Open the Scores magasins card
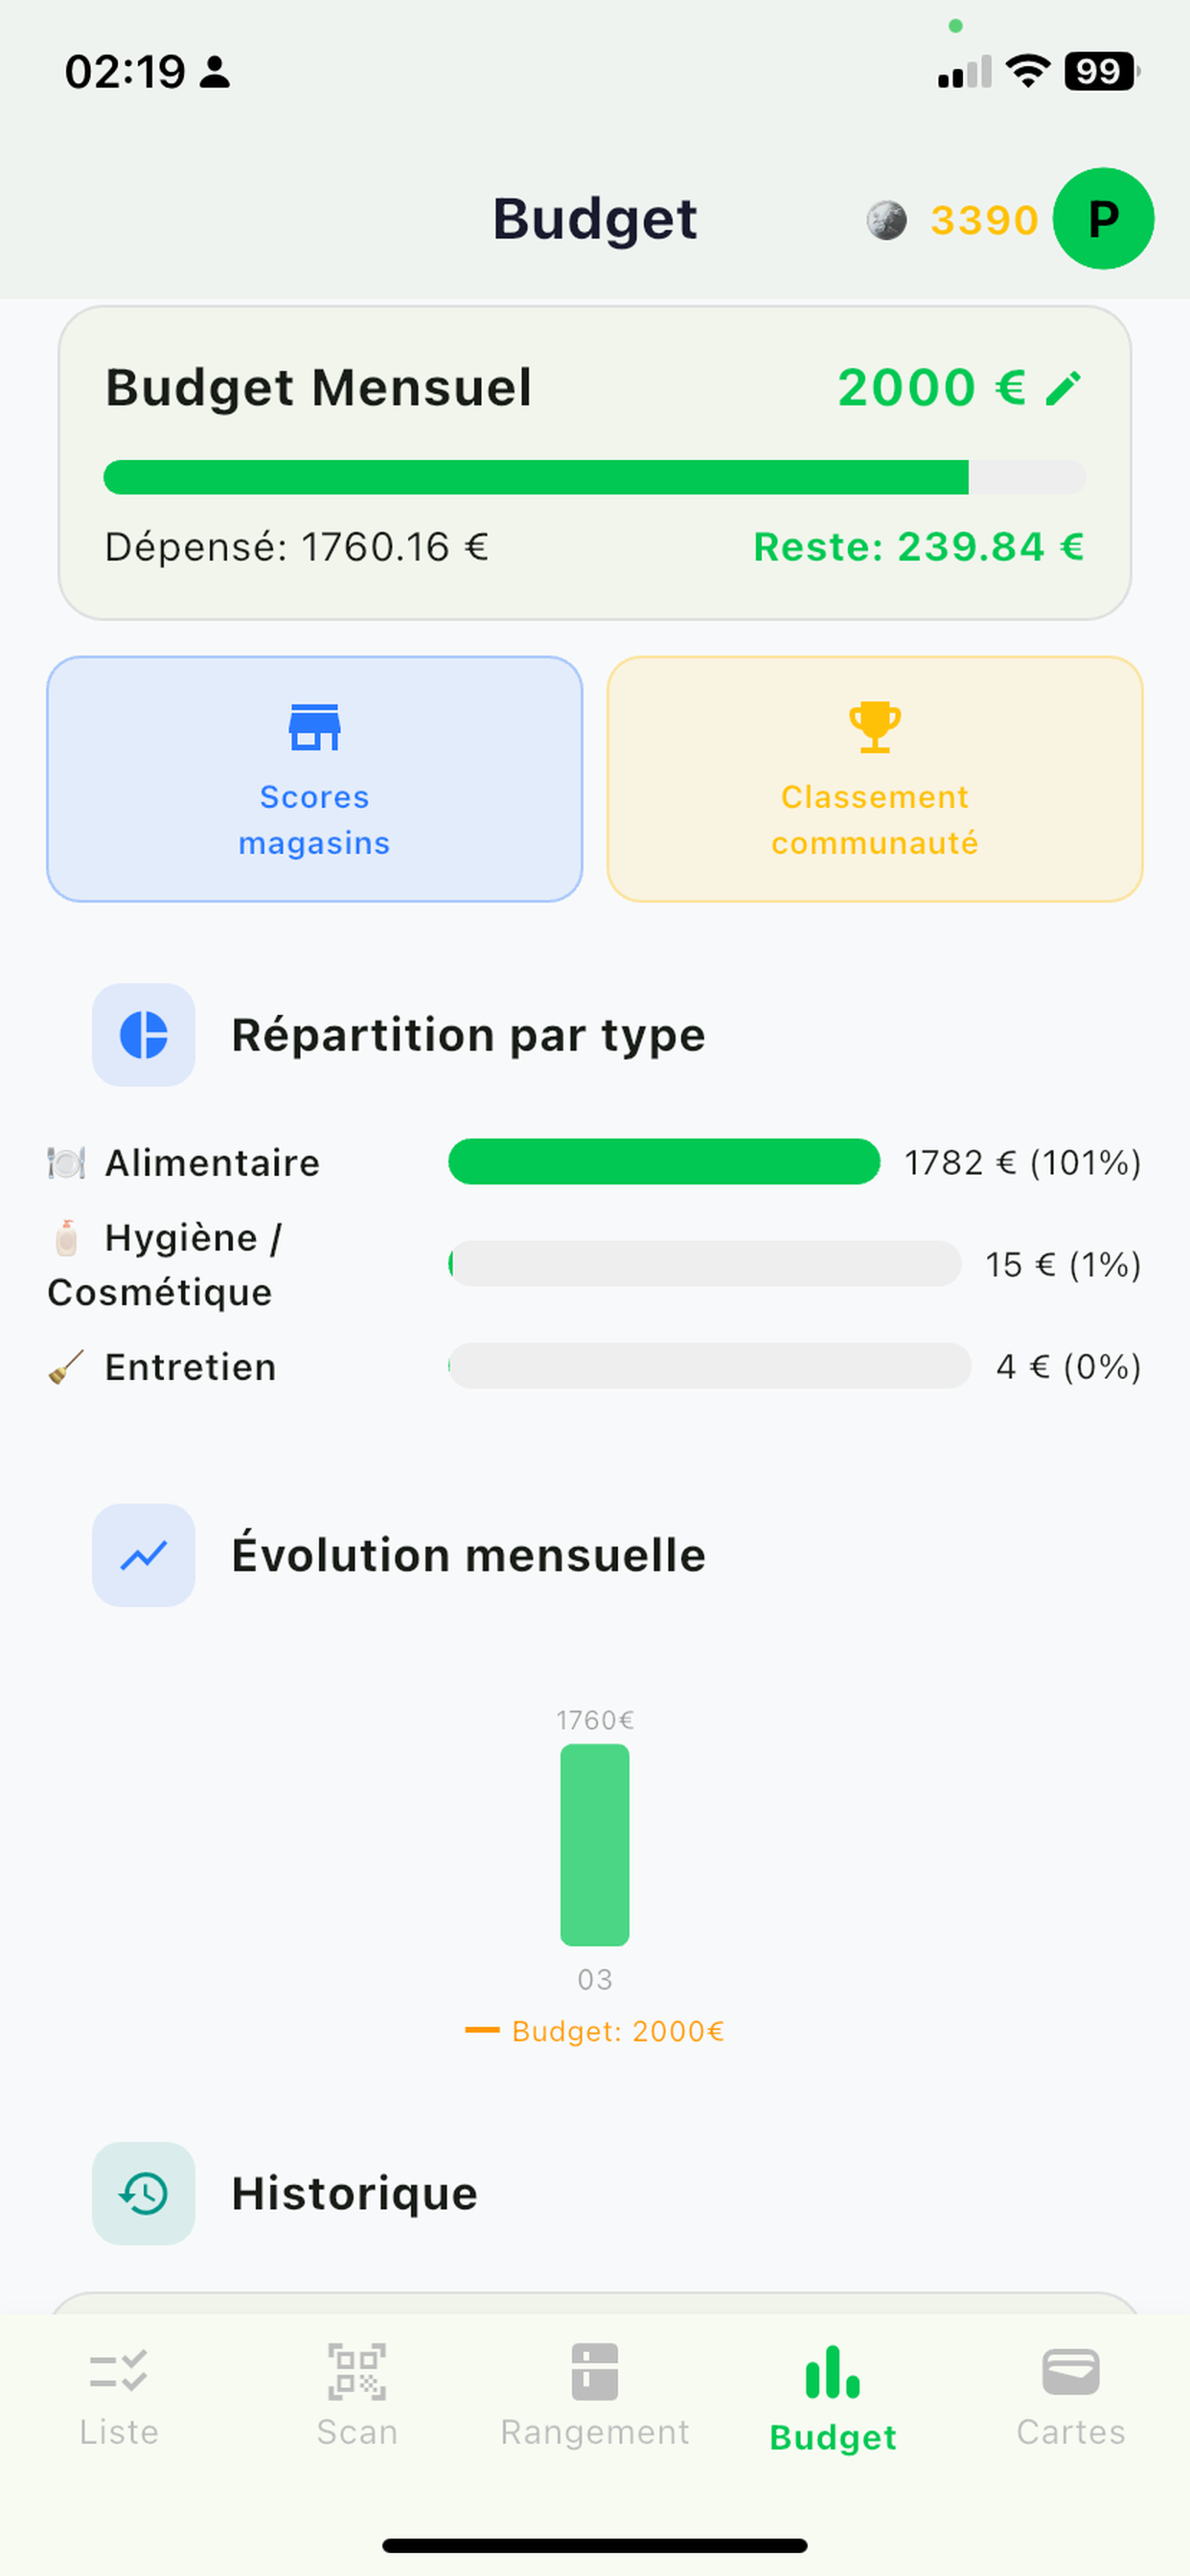The image size is (1190, 2576). [314, 779]
